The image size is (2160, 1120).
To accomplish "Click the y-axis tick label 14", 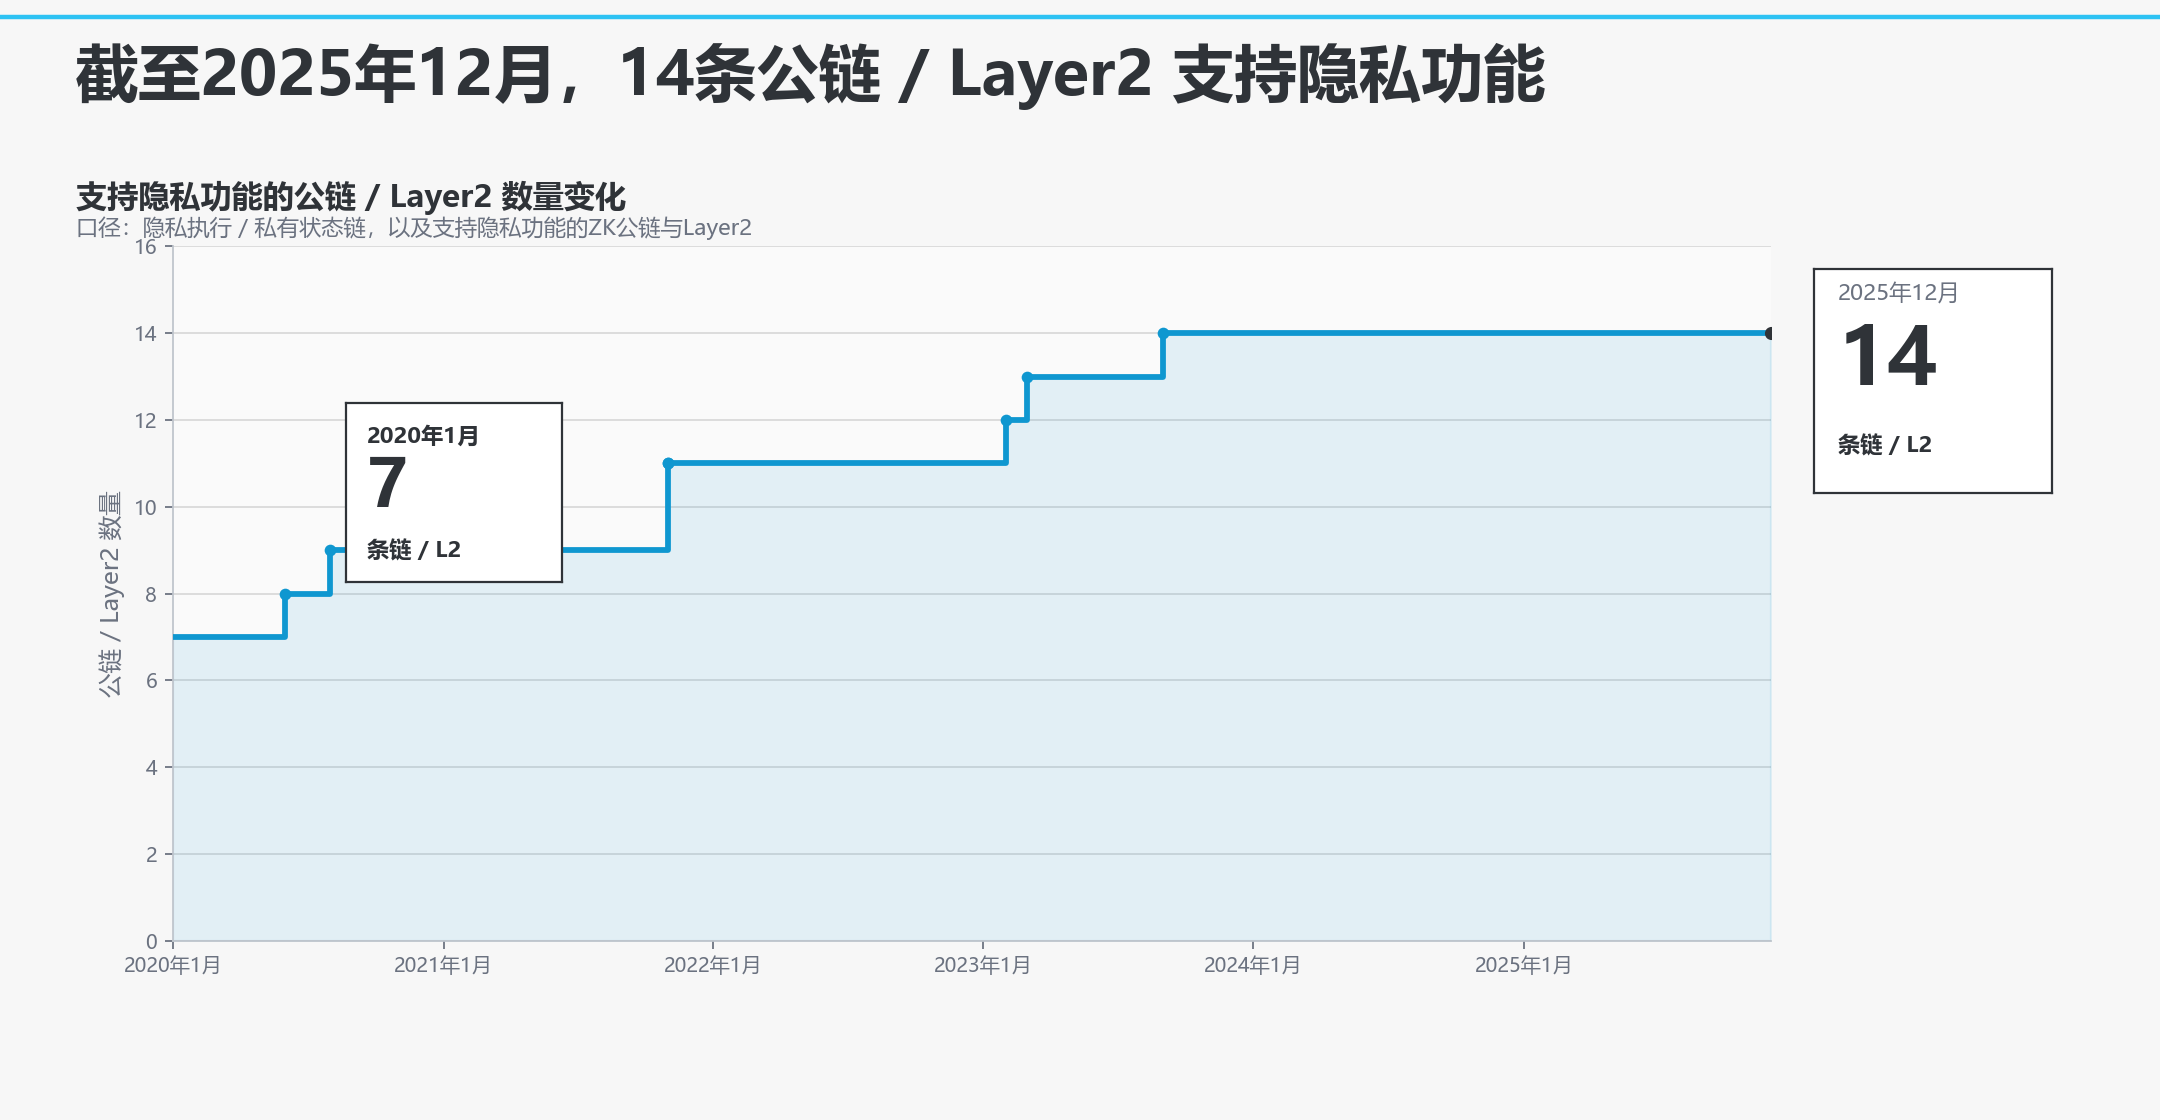I will coord(146,334).
